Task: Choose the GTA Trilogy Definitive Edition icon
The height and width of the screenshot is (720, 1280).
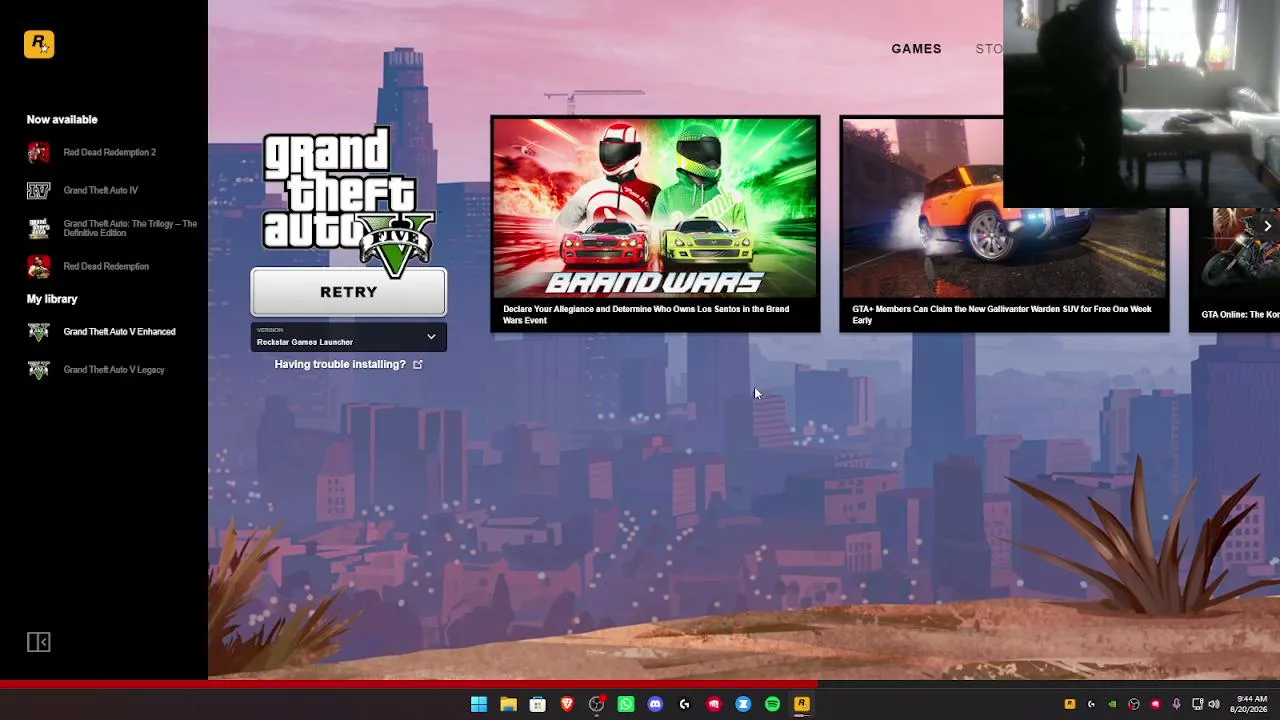Action: coord(38,228)
